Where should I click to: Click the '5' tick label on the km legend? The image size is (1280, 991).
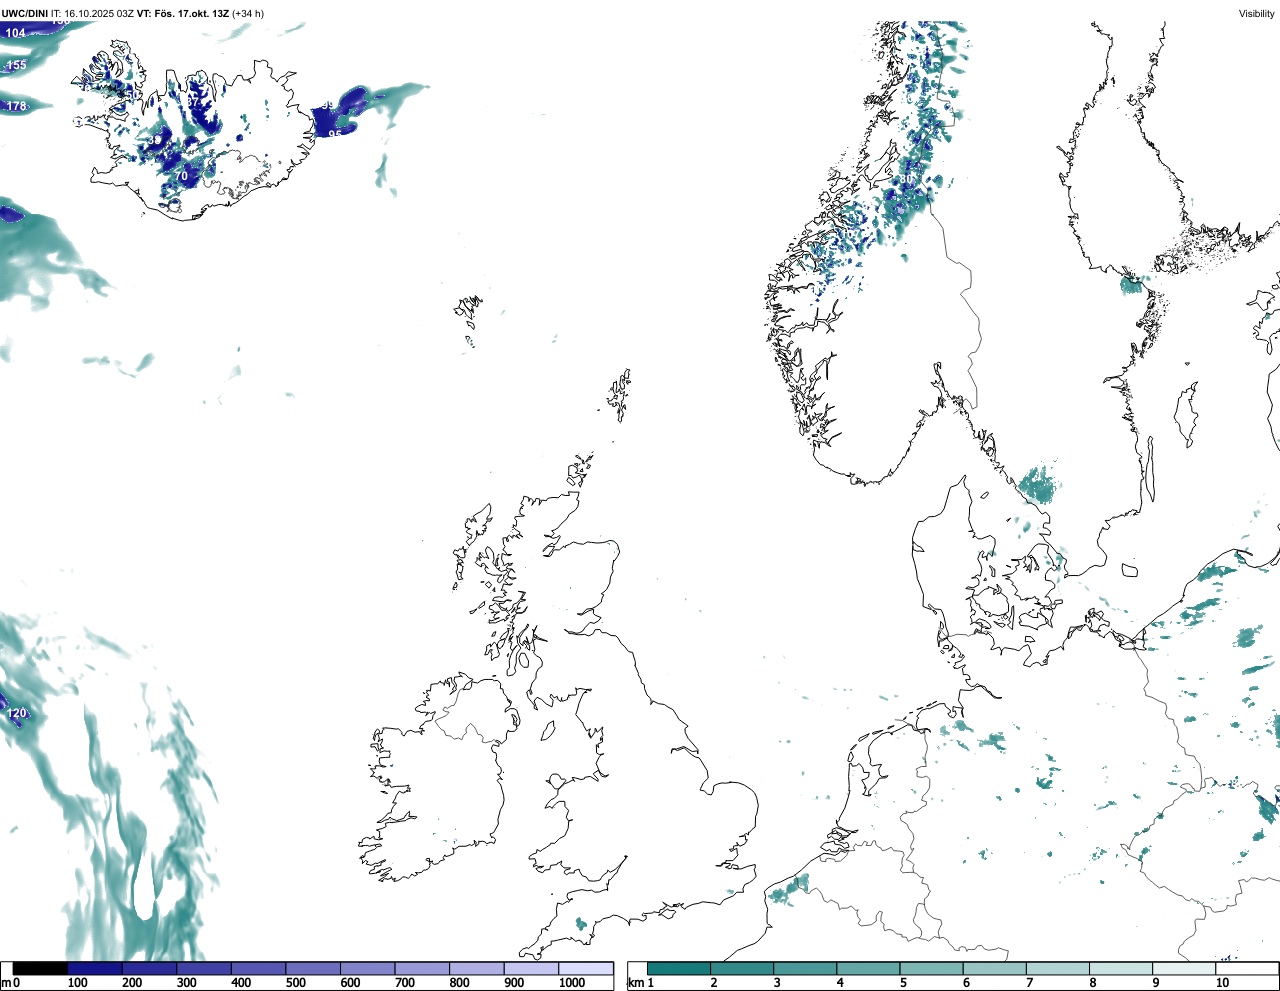(x=902, y=983)
